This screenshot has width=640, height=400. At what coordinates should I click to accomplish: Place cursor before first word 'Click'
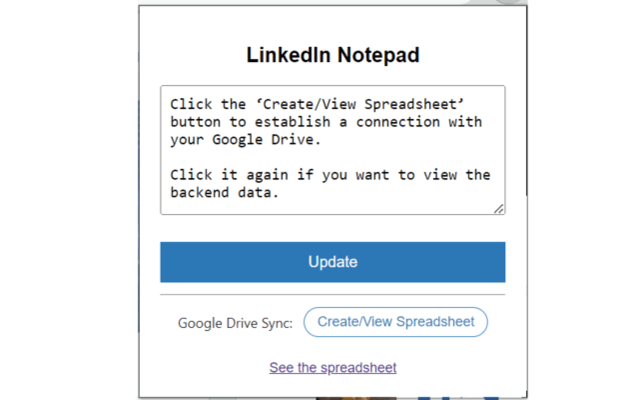coord(170,103)
